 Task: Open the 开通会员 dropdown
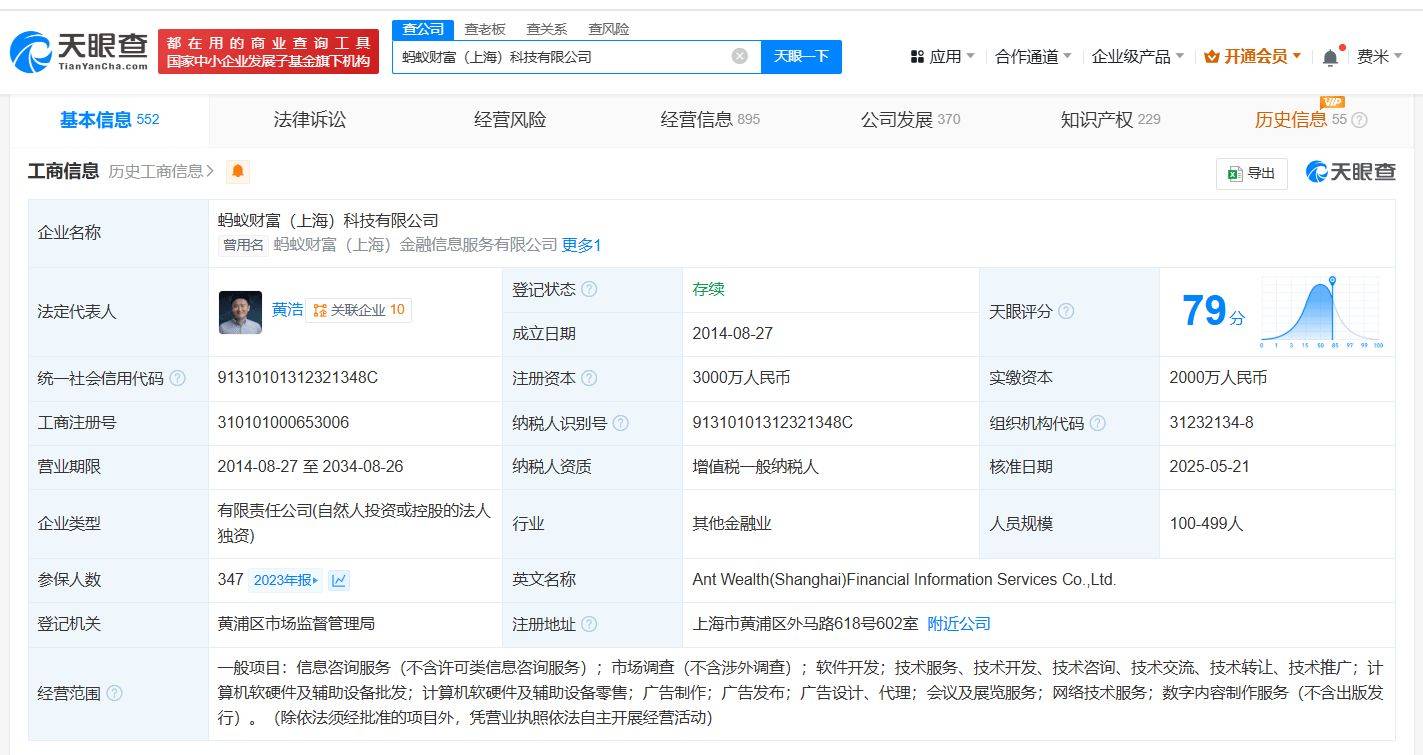(1253, 57)
